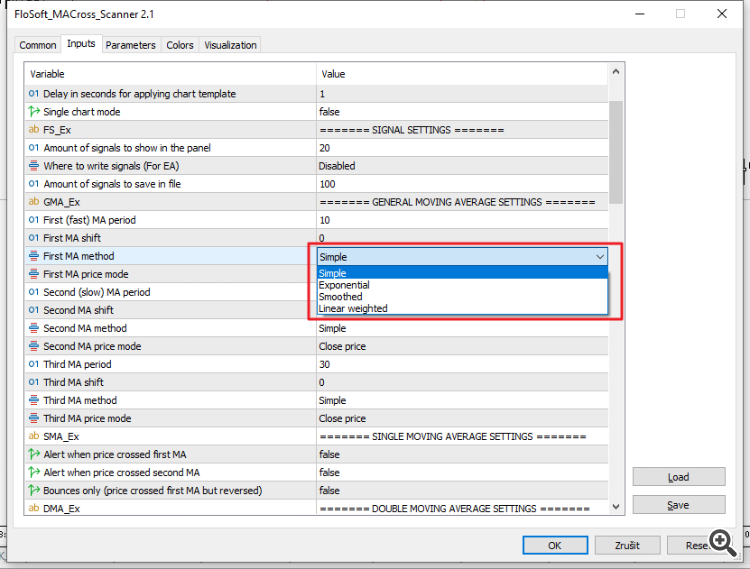Click the integer icon beside Third MA period
750x569 pixels.
(33, 364)
